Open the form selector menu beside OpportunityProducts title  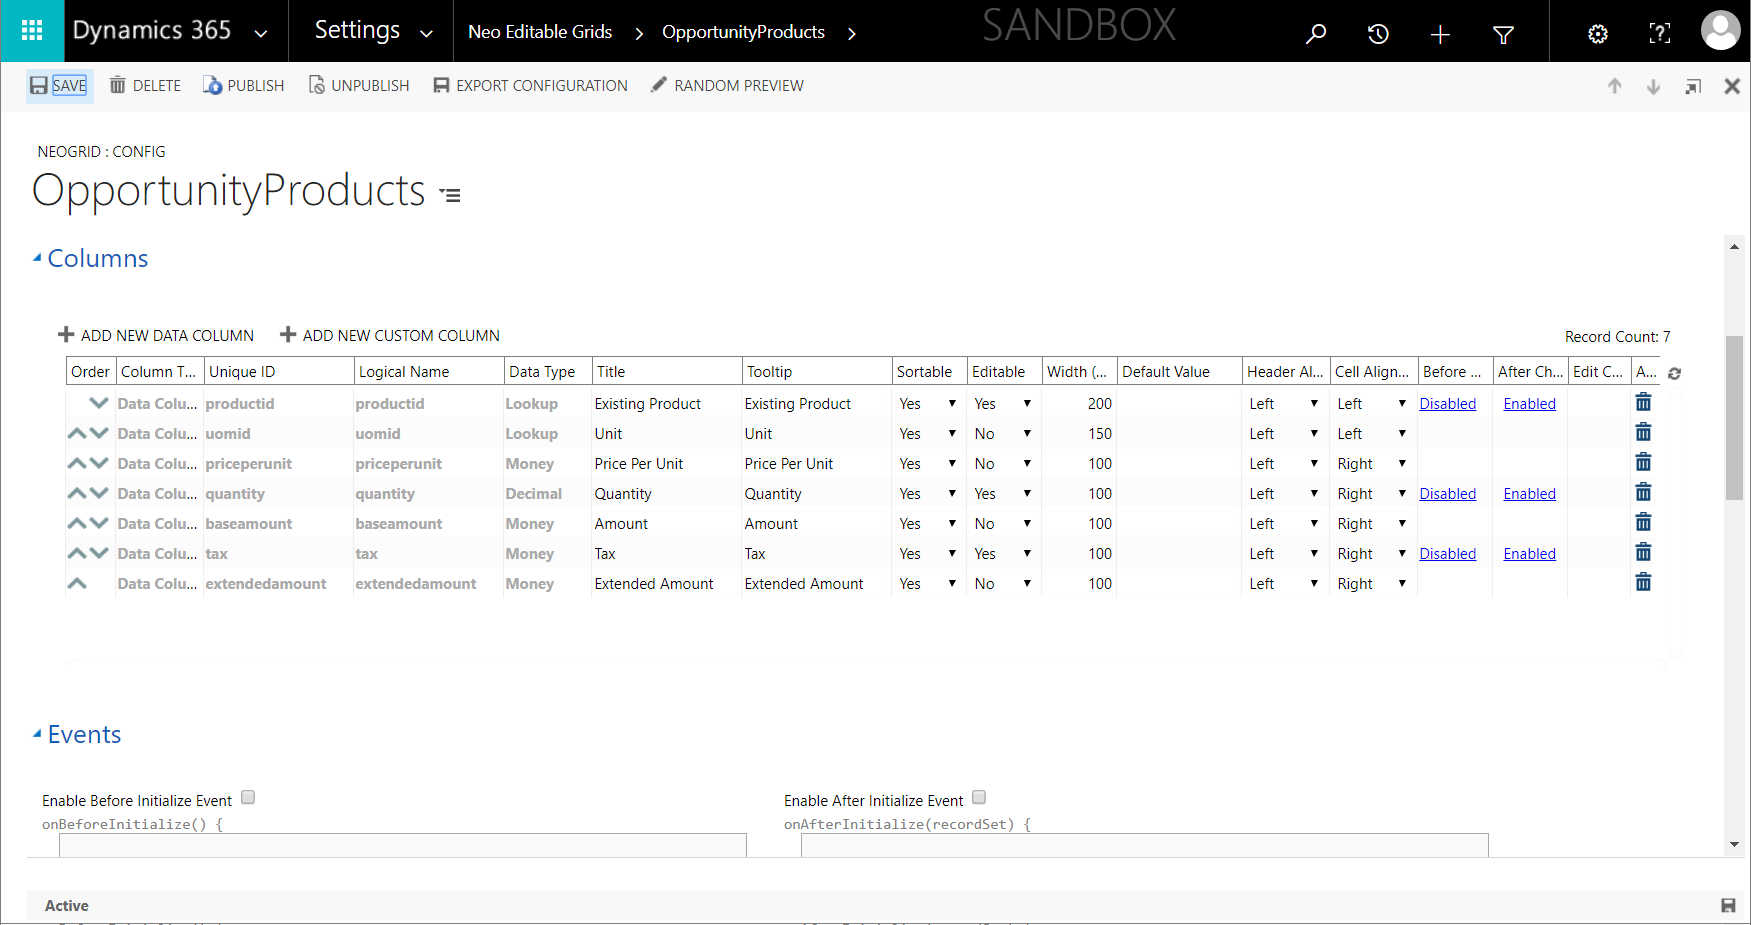pos(450,195)
